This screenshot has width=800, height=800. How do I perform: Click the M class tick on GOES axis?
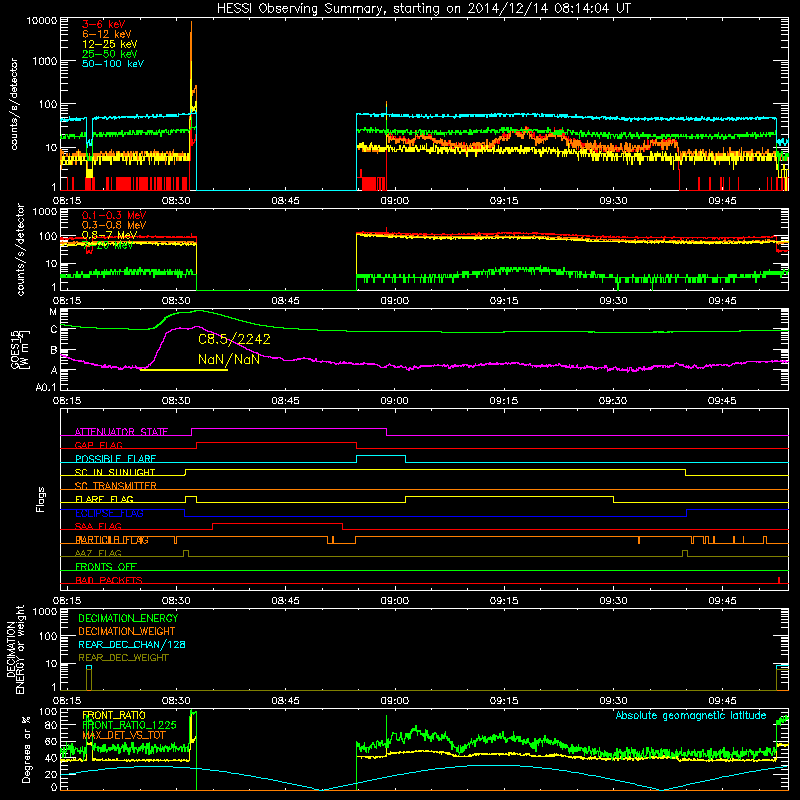point(53,312)
